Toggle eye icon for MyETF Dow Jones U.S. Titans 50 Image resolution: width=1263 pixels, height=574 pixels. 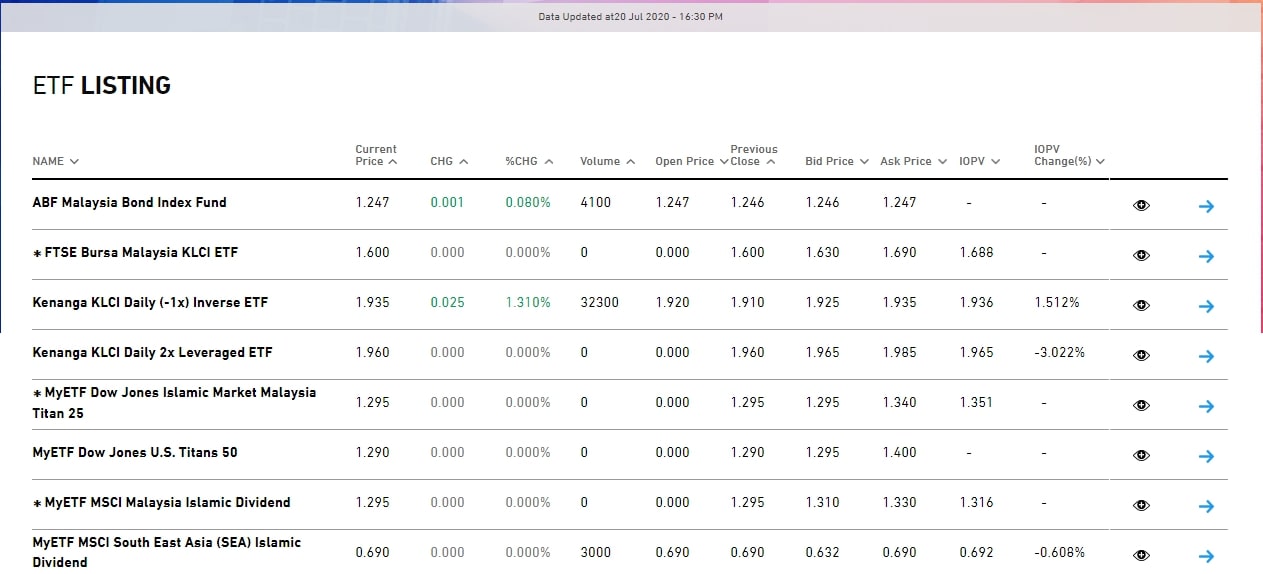tap(1141, 456)
